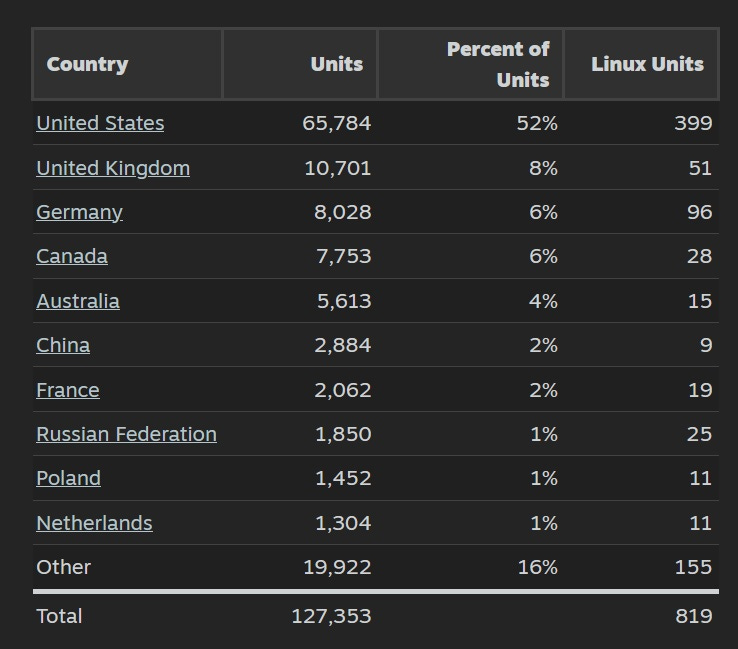Click the Percent of Units header
Screen dimensions: 738x649
pos(470,64)
